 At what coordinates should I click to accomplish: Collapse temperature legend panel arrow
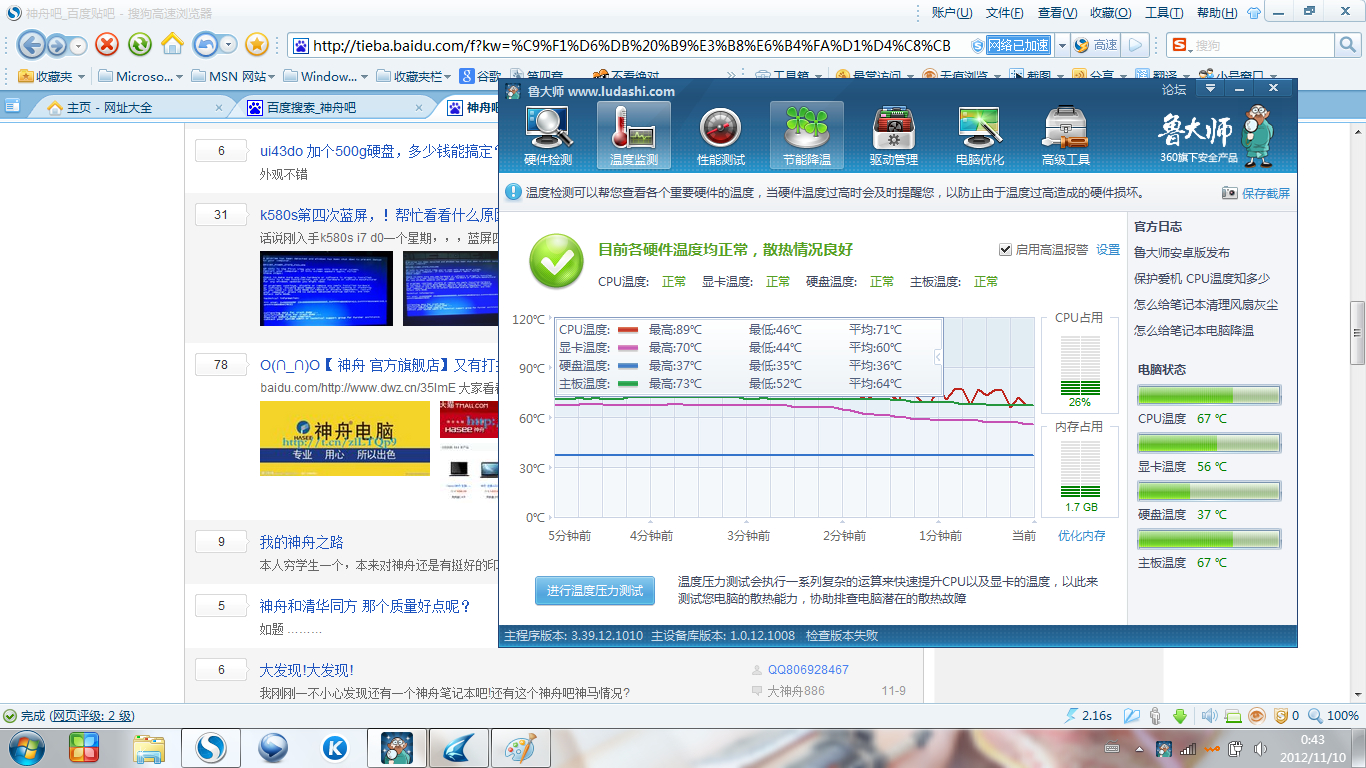(x=938, y=357)
